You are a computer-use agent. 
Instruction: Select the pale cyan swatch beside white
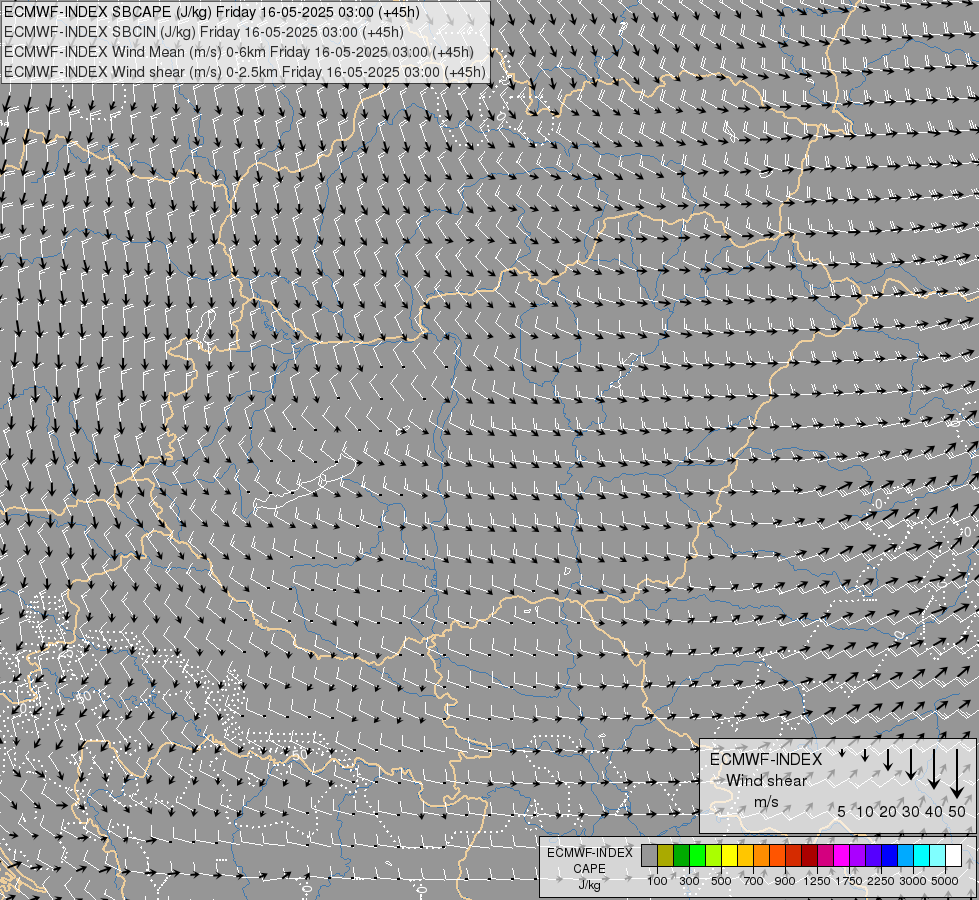[x=938, y=856]
